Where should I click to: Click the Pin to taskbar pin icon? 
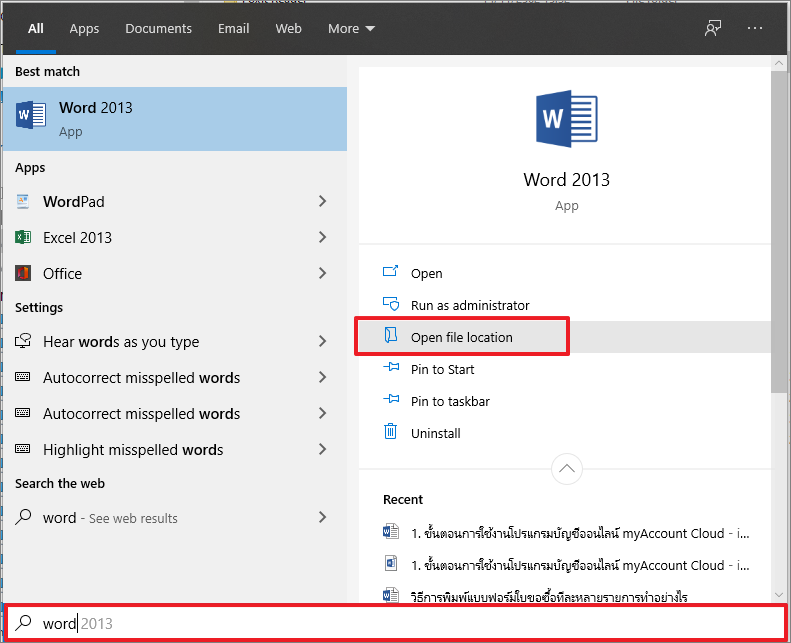click(391, 399)
